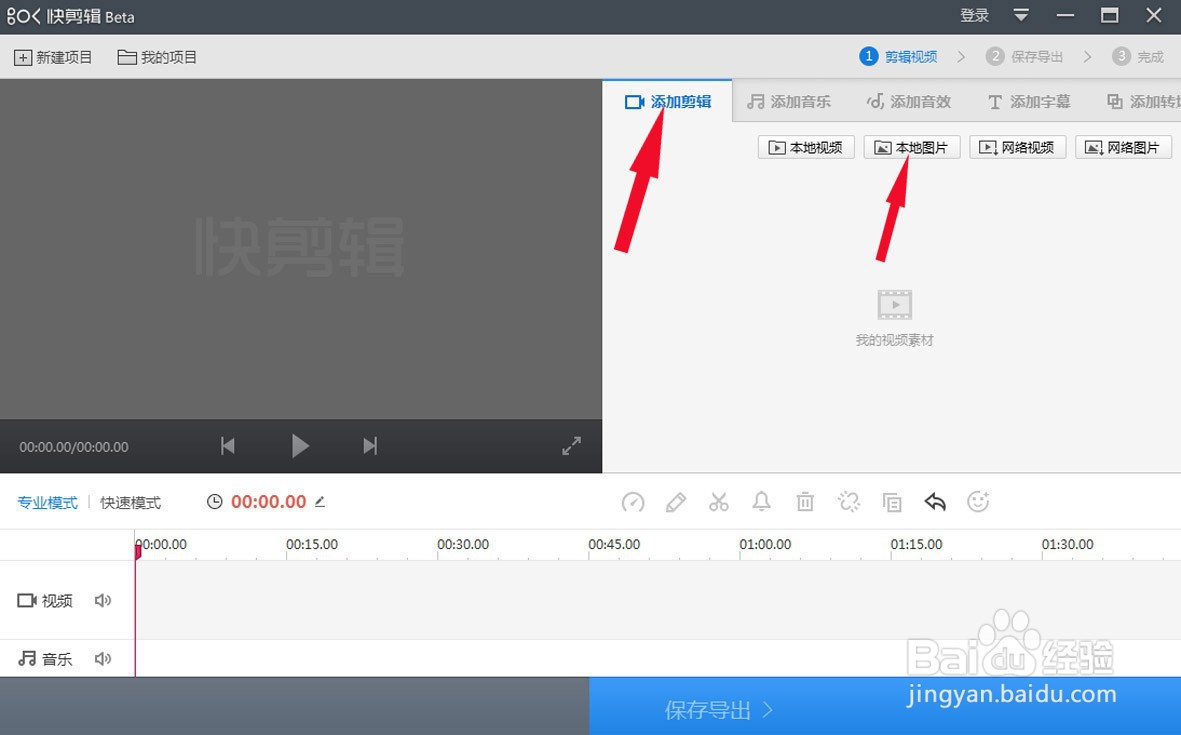The width and height of the screenshot is (1181, 735).
Task: Select the pencil edit tool
Action: pyautogui.click(x=676, y=502)
